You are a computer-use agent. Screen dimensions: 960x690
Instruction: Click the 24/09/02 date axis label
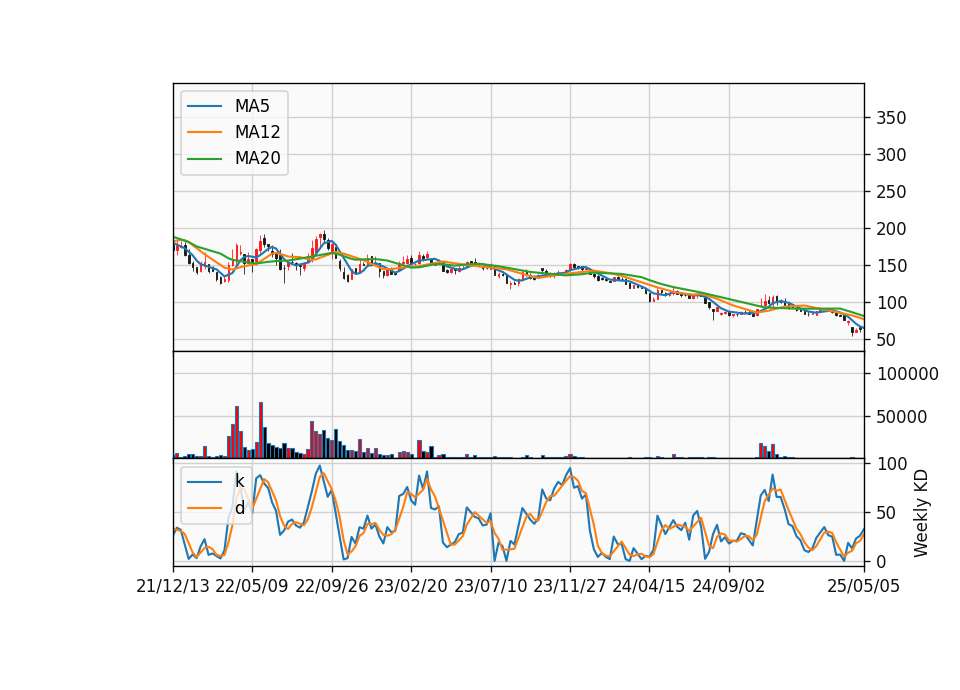pyautogui.click(x=729, y=586)
